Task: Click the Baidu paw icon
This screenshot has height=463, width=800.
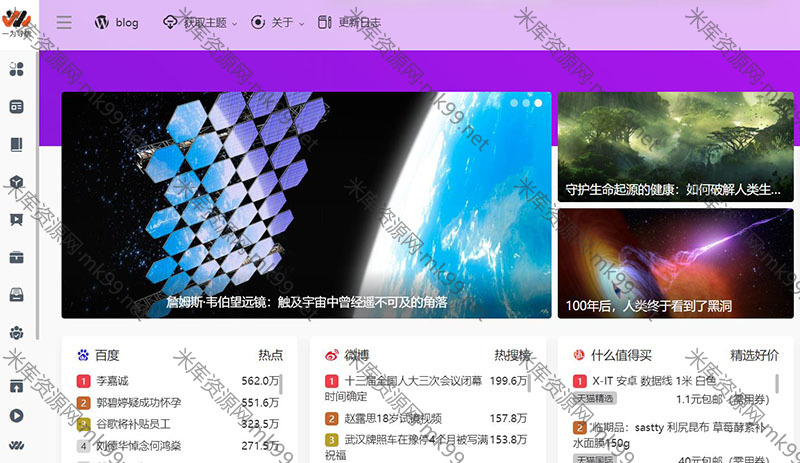Action: 83,355
